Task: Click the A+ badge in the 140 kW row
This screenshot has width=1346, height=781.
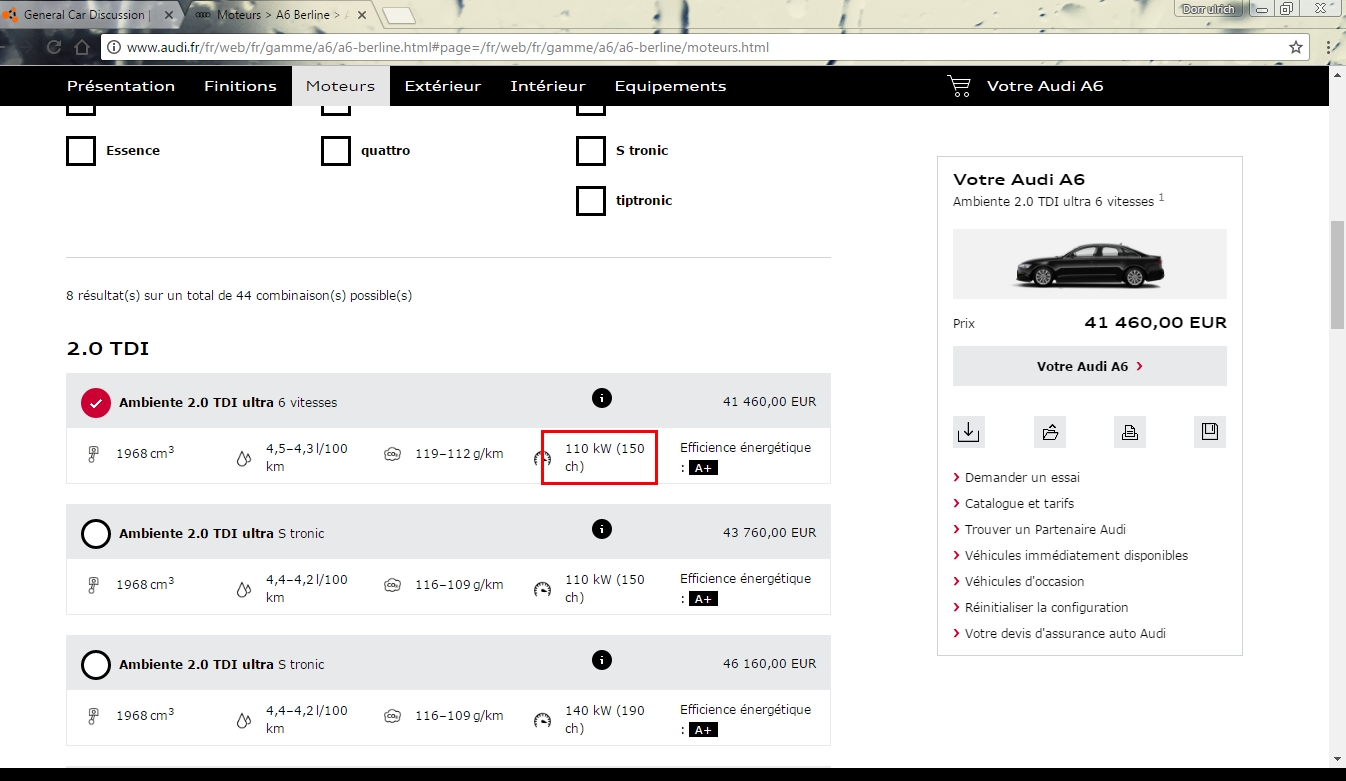Action: 703,730
